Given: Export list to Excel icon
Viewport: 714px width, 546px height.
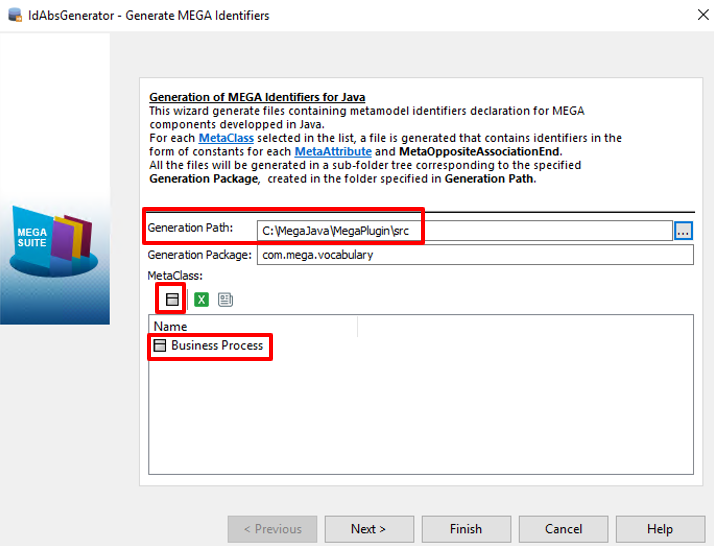Looking at the screenshot, I should pos(201,299).
